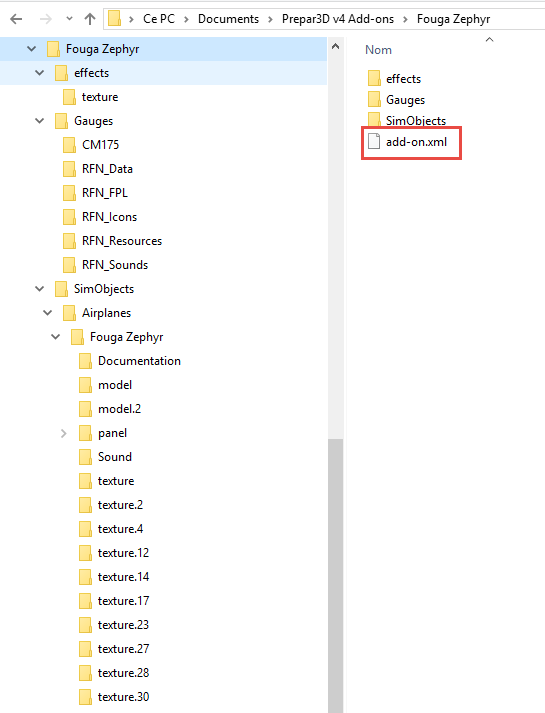The image size is (545, 713).
Task: Click the folder icon beside effects in the file list
Action: click(x=374, y=78)
